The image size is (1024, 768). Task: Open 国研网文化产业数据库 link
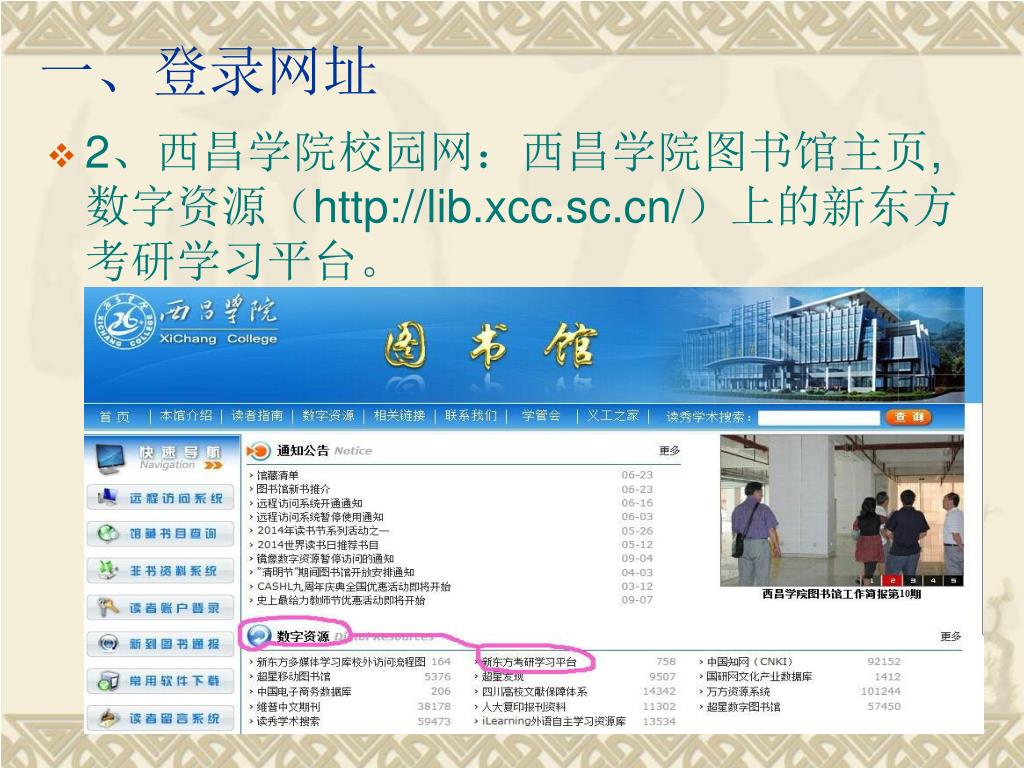760,676
